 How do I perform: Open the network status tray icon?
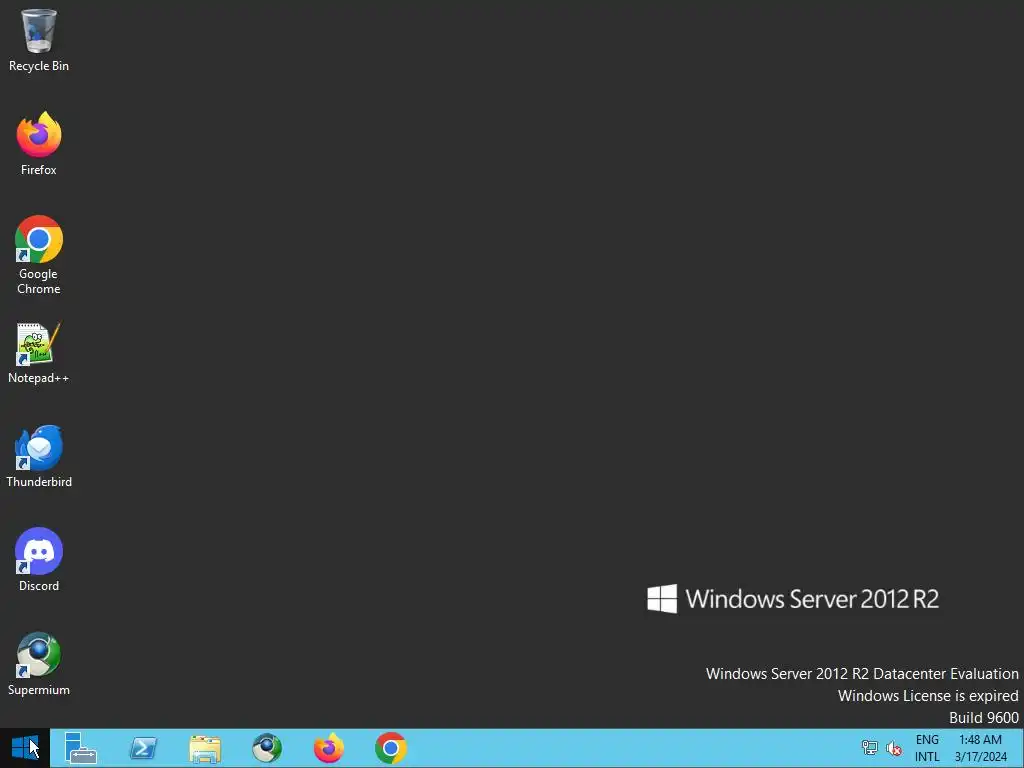tap(869, 748)
